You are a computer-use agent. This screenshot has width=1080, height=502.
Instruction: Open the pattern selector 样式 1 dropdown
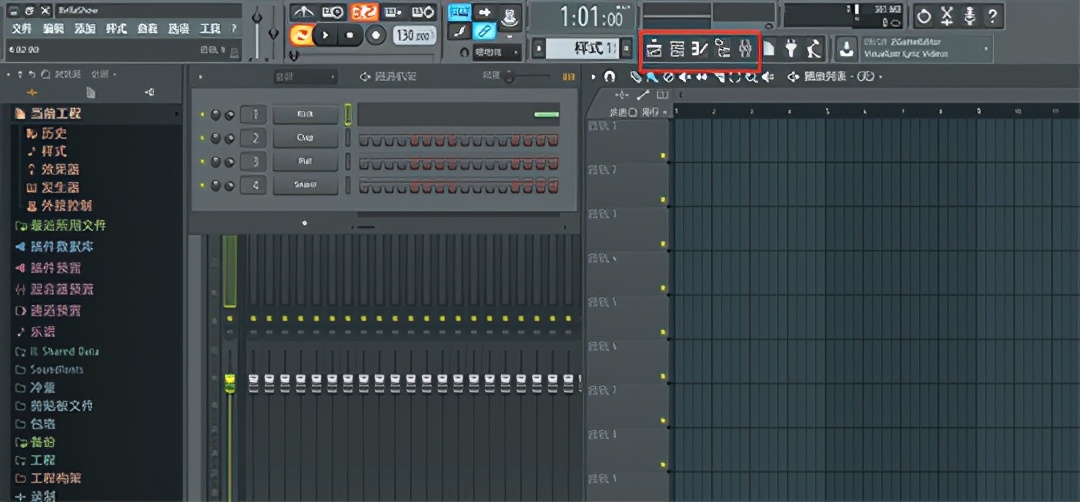click(583, 48)
